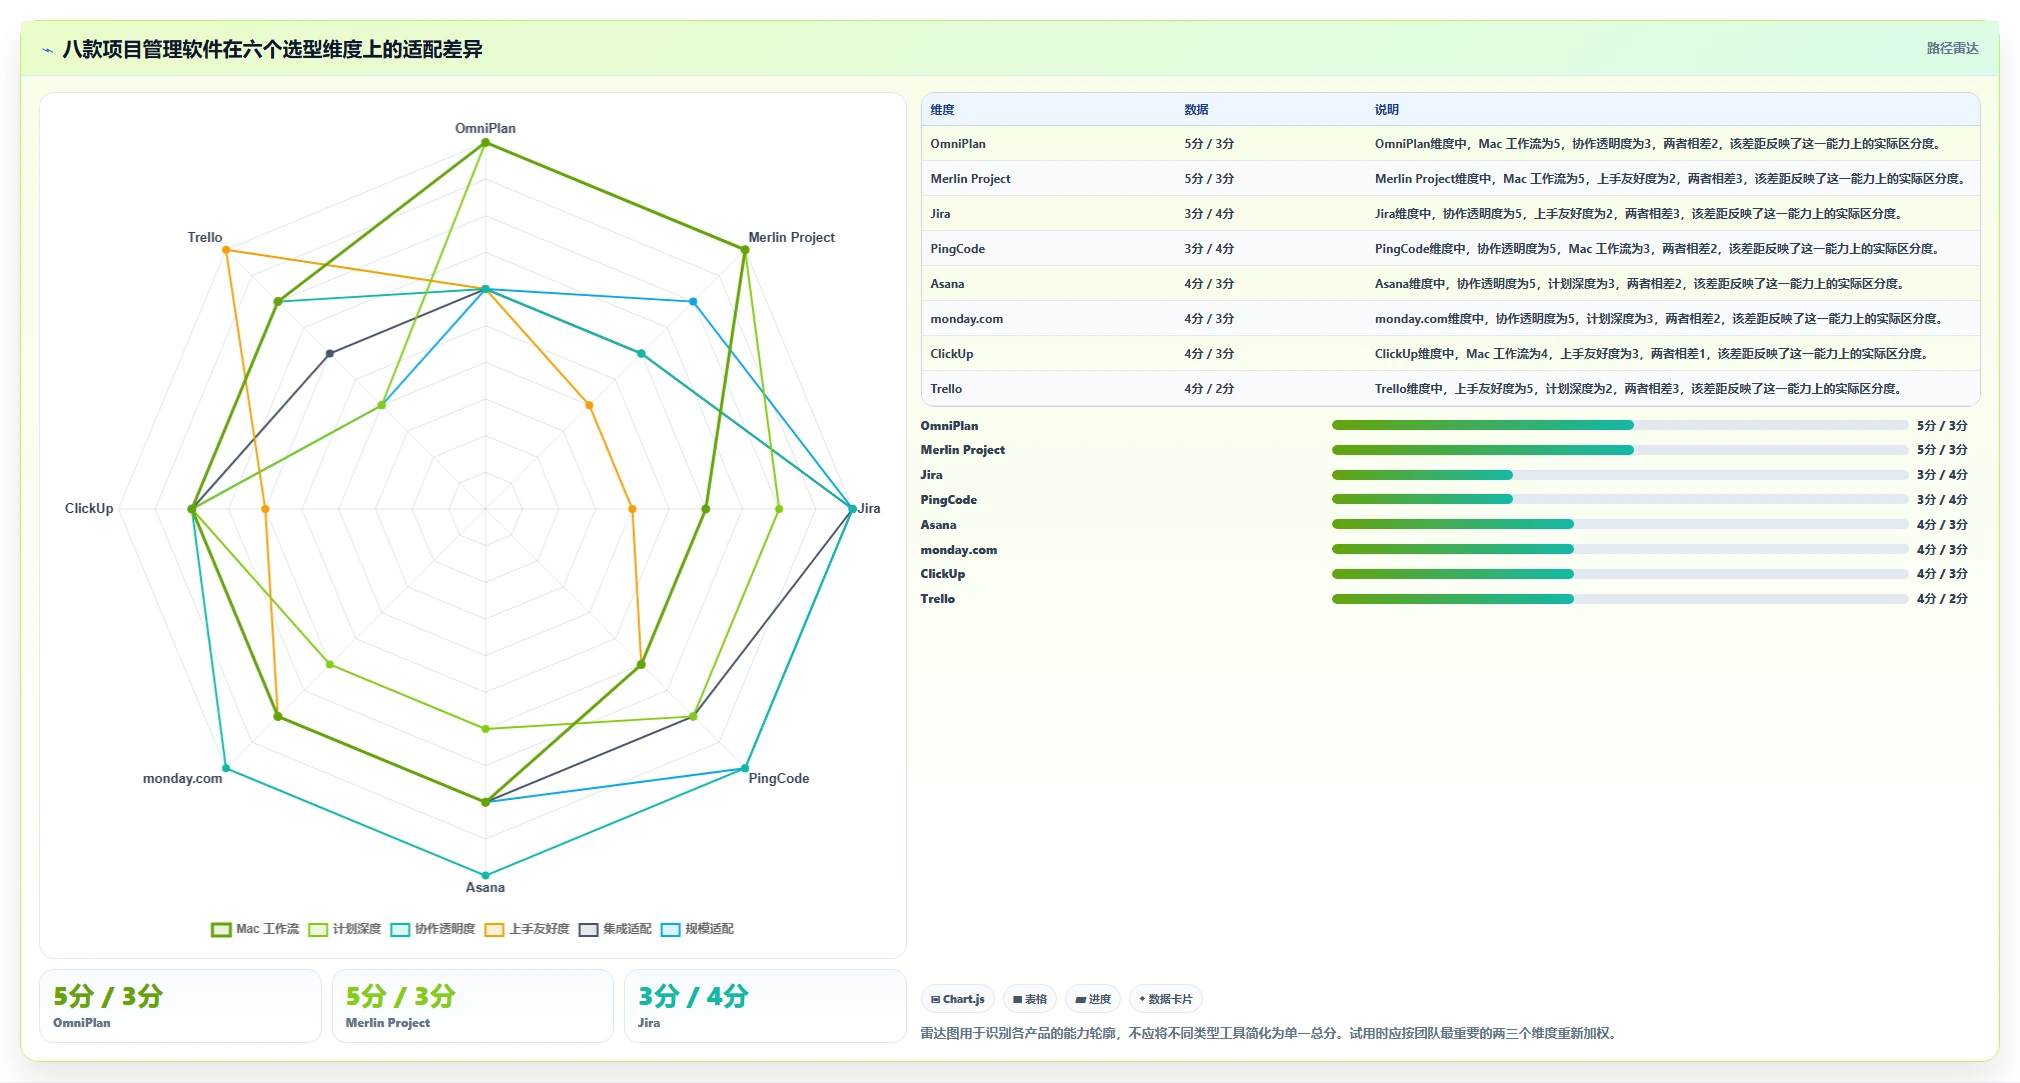Click the teal outermost data point near Asana
Viewport: 2020px width, 1083px height.
(x=486, y=875)
